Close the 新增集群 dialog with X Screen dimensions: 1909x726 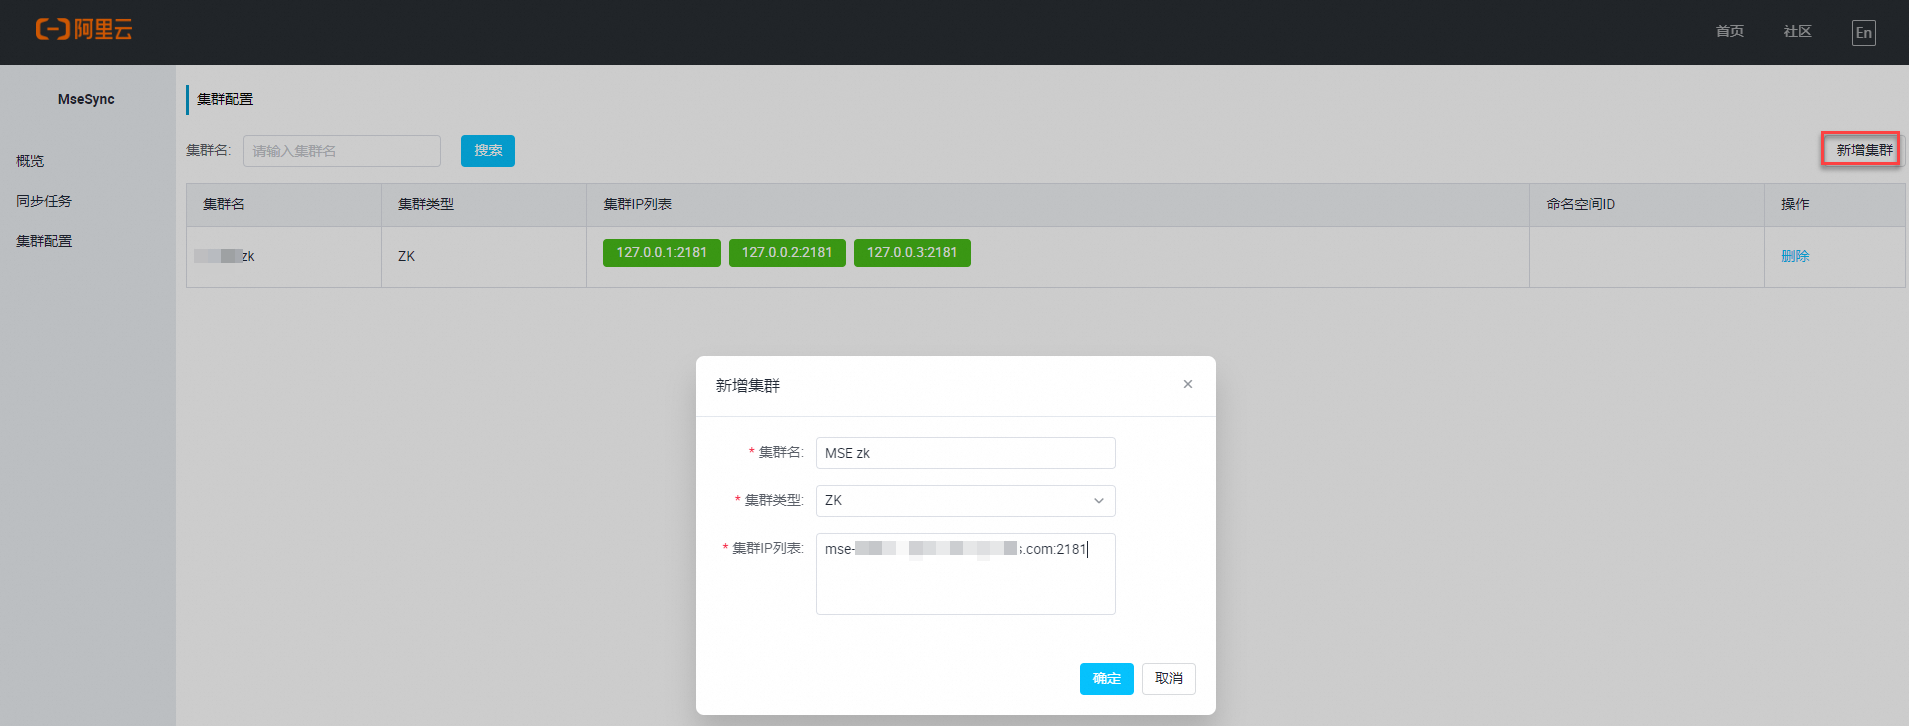click(x=1188, y=384)
